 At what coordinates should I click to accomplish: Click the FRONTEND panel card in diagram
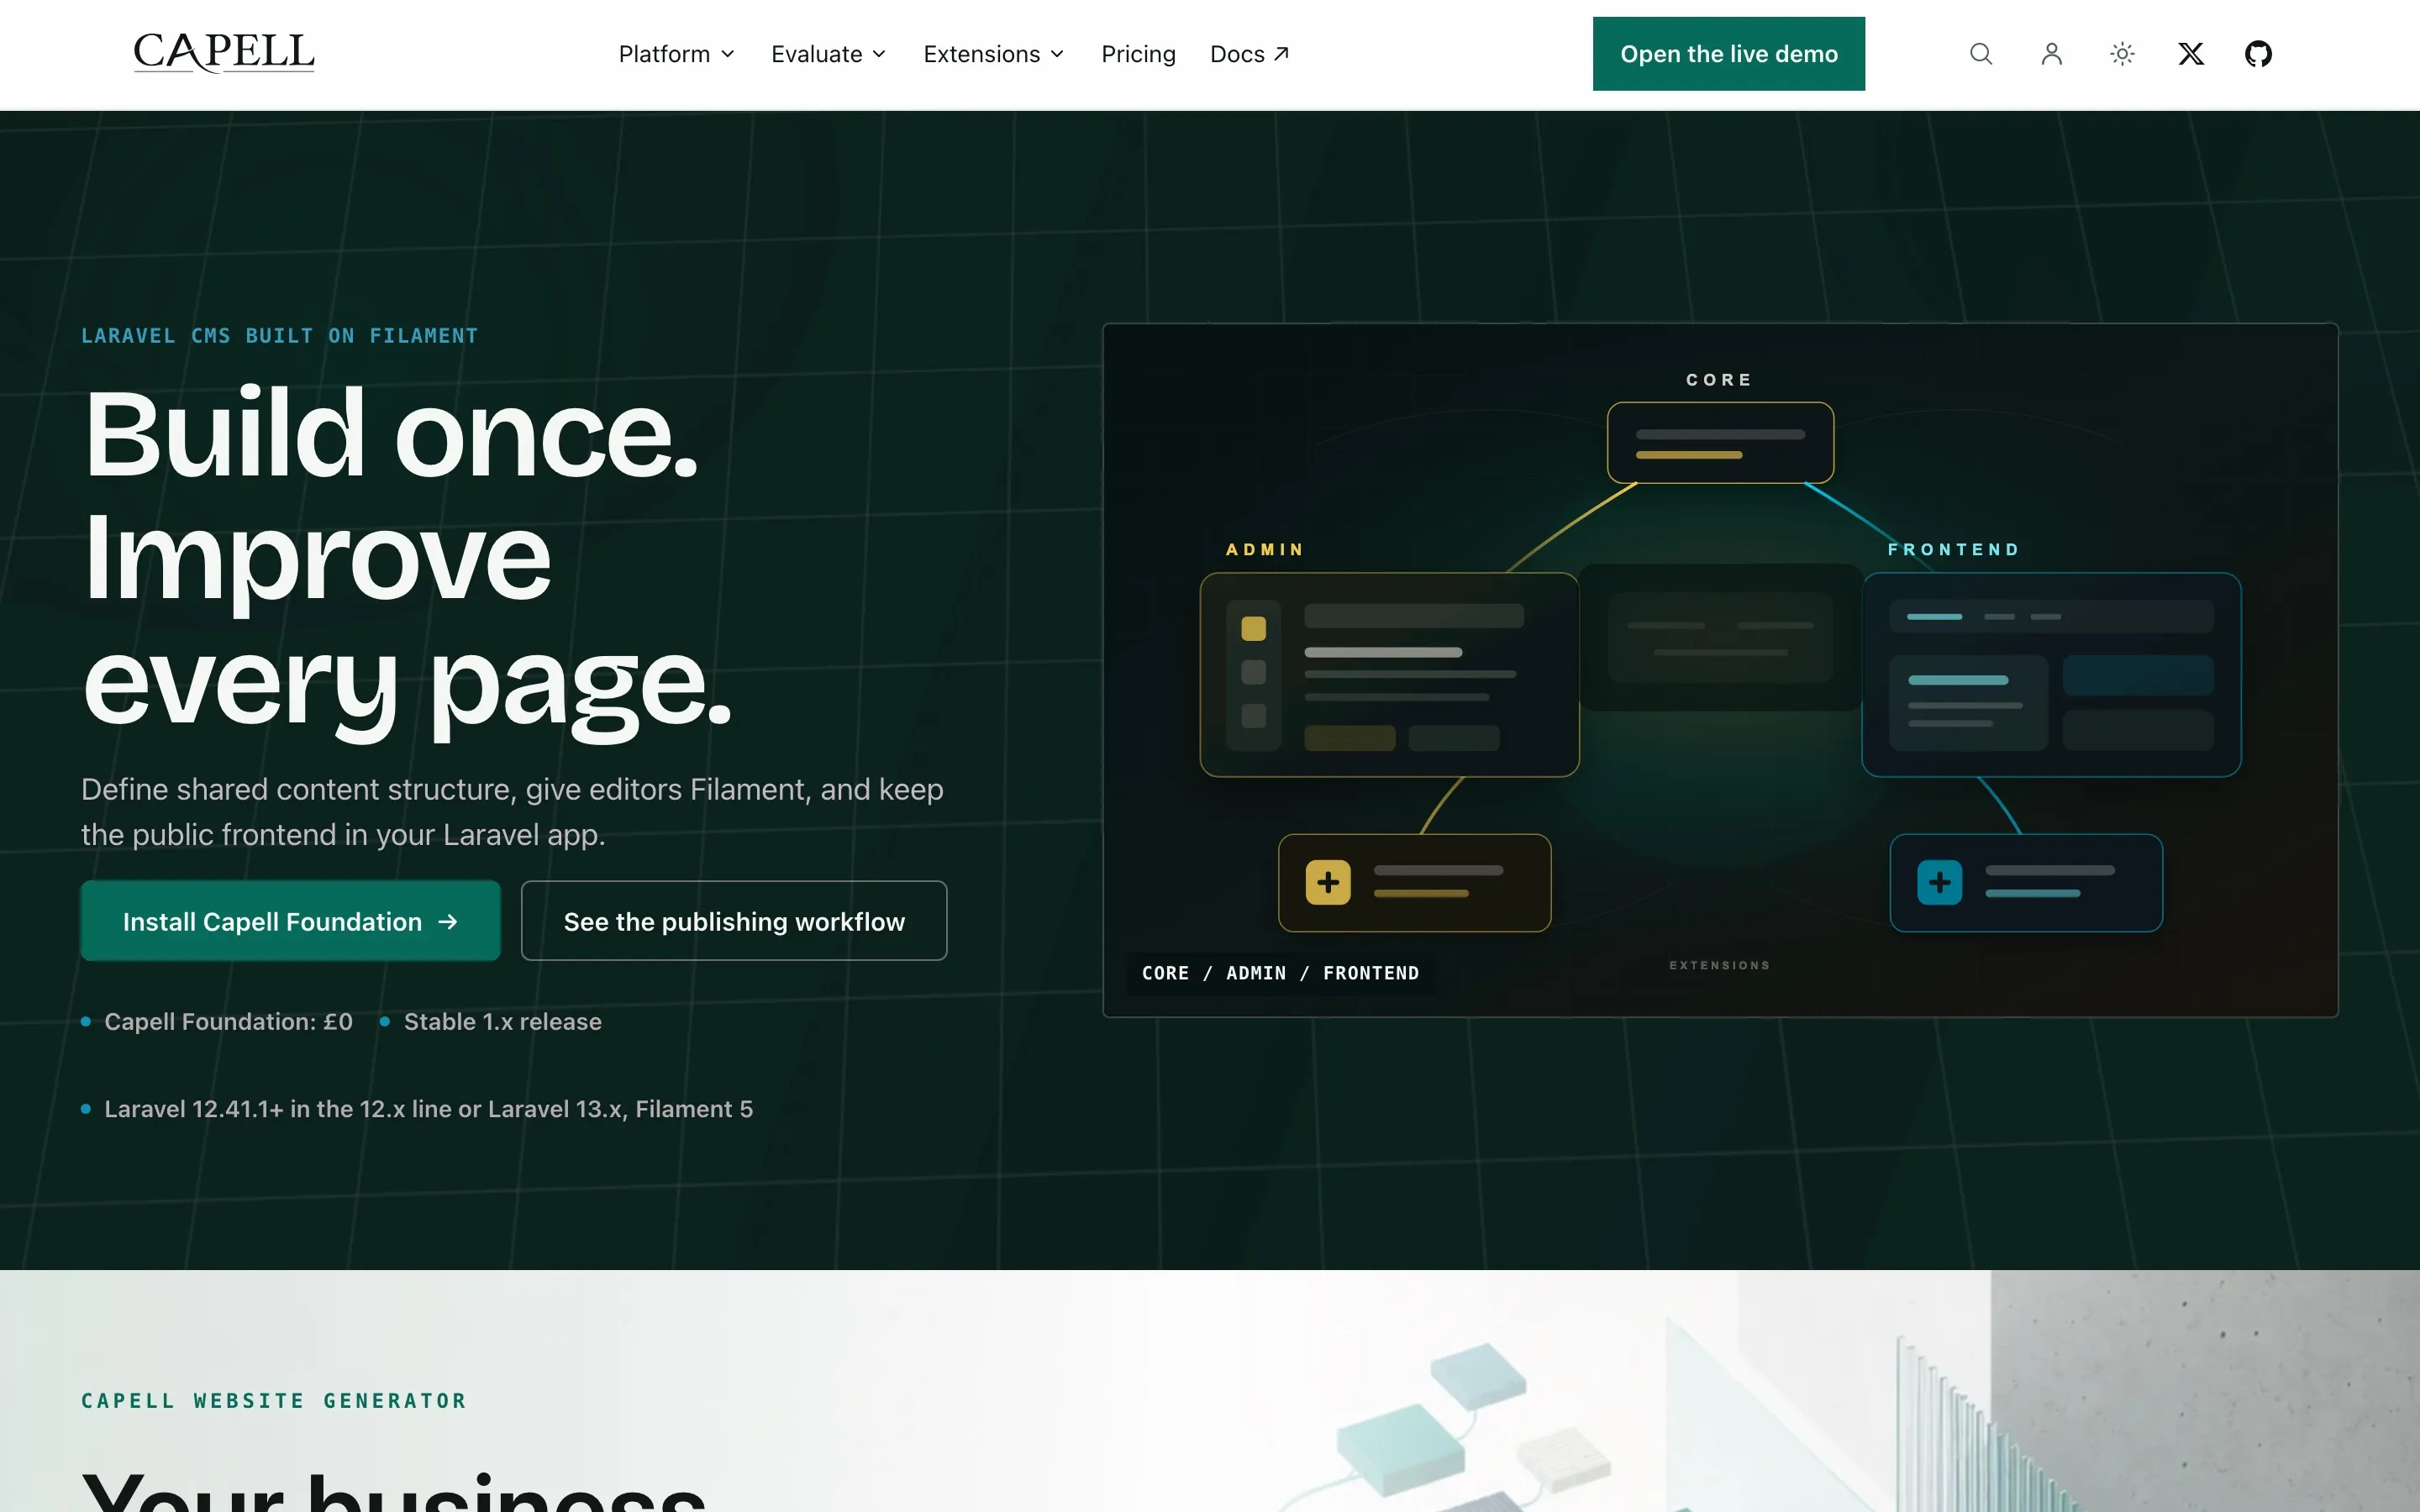[2051, 675]
